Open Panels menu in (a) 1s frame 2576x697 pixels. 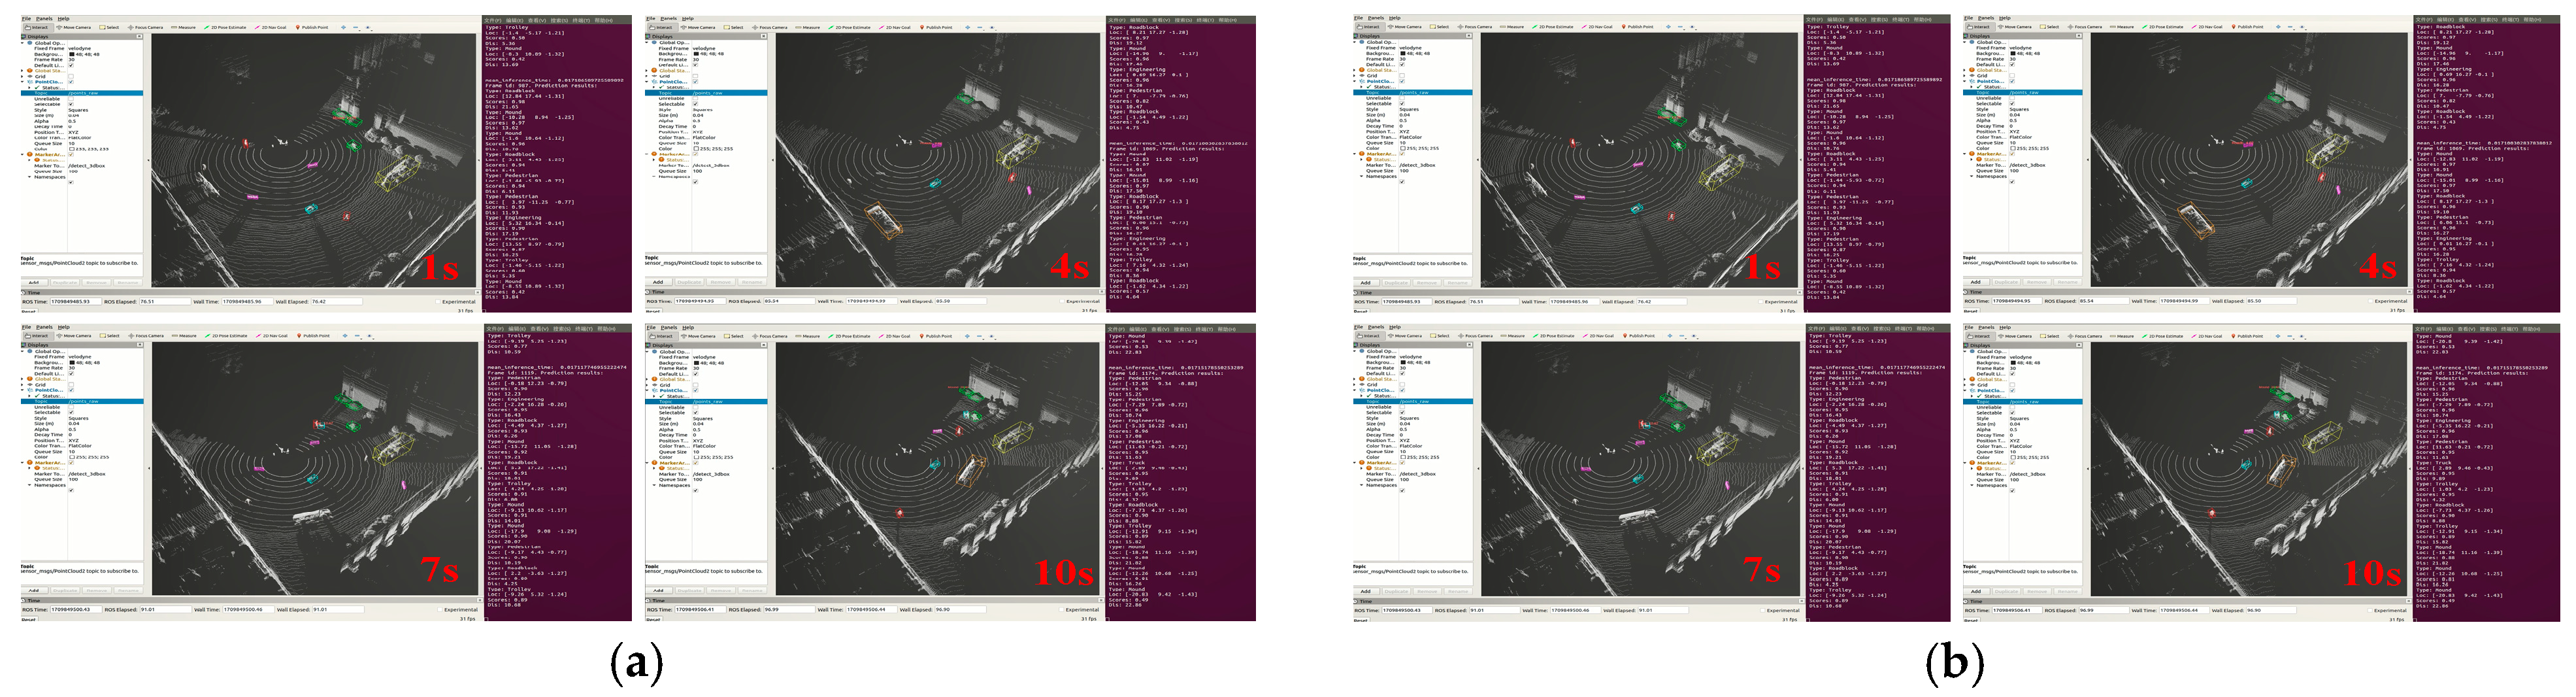coord(44,18)
